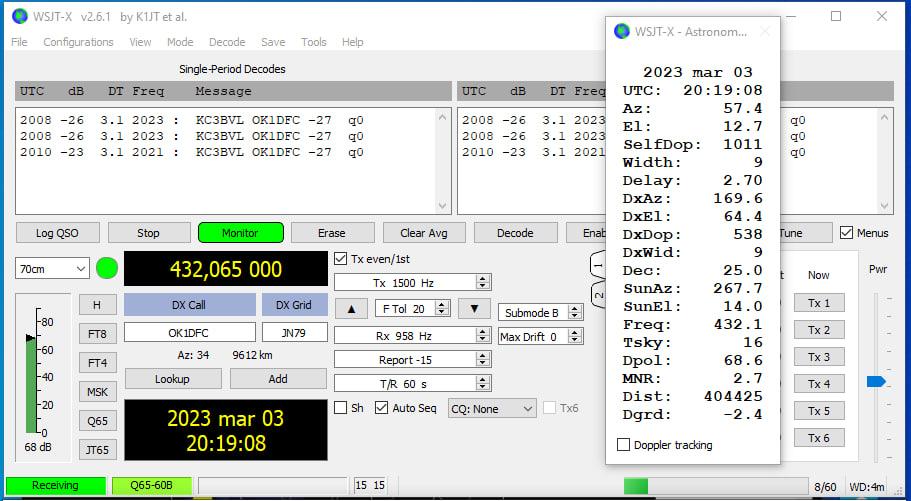Viewport: 911px width, 501px height.
Task: Toggle the green Monitor button
Action: pos(241,233)
